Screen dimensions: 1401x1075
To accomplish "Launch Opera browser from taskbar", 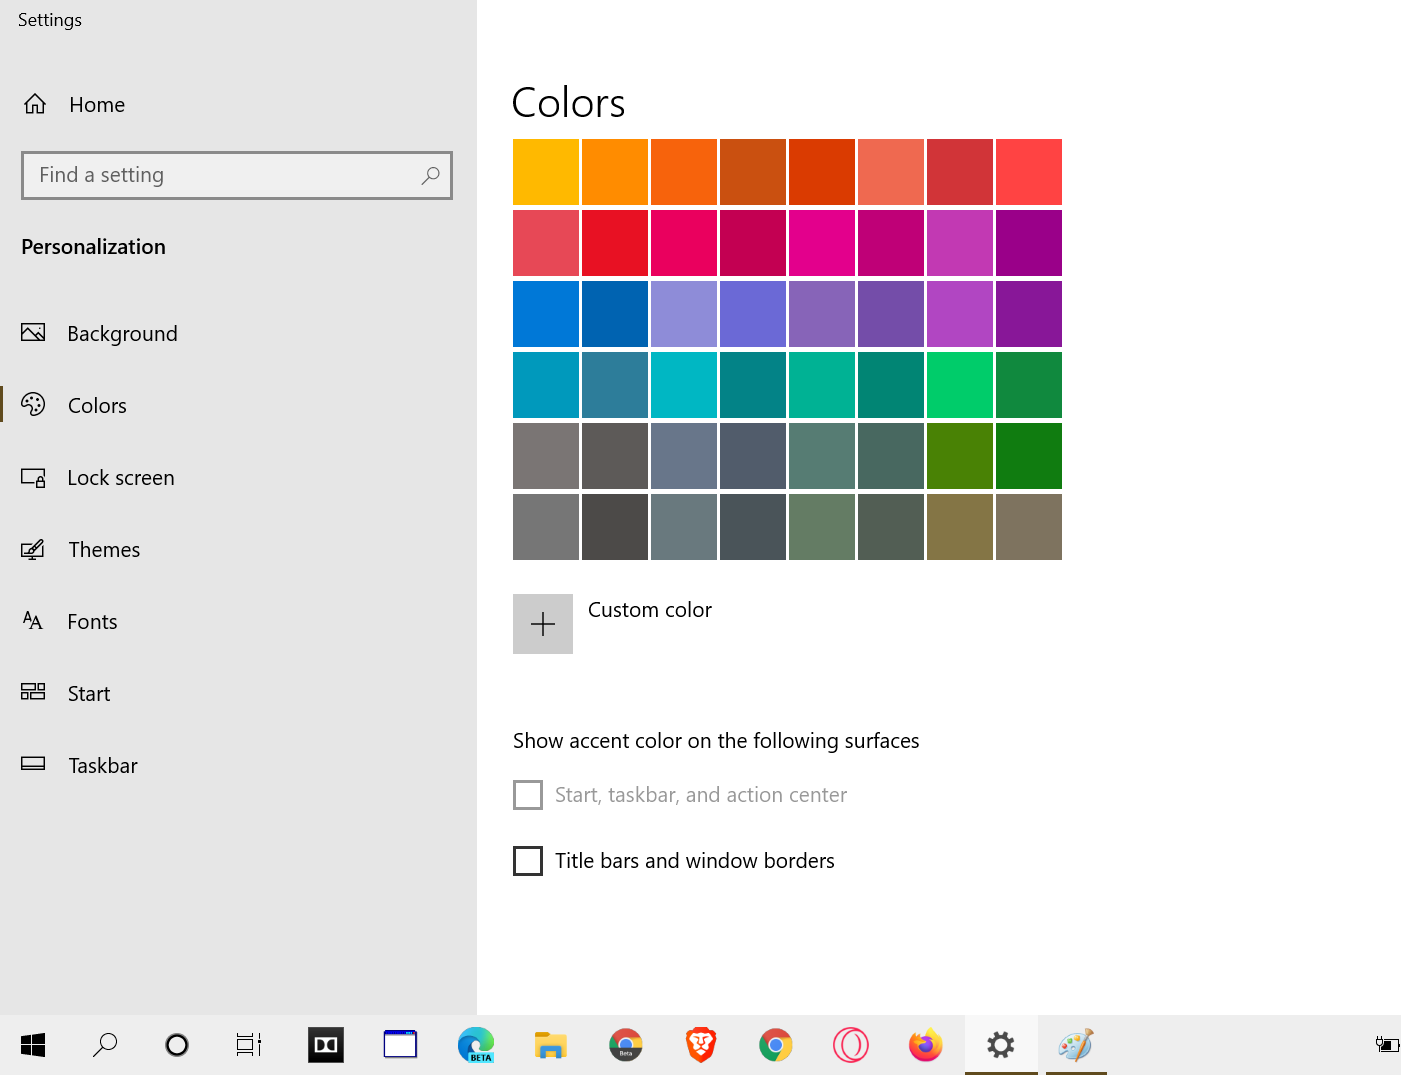I will point(851,1045).
